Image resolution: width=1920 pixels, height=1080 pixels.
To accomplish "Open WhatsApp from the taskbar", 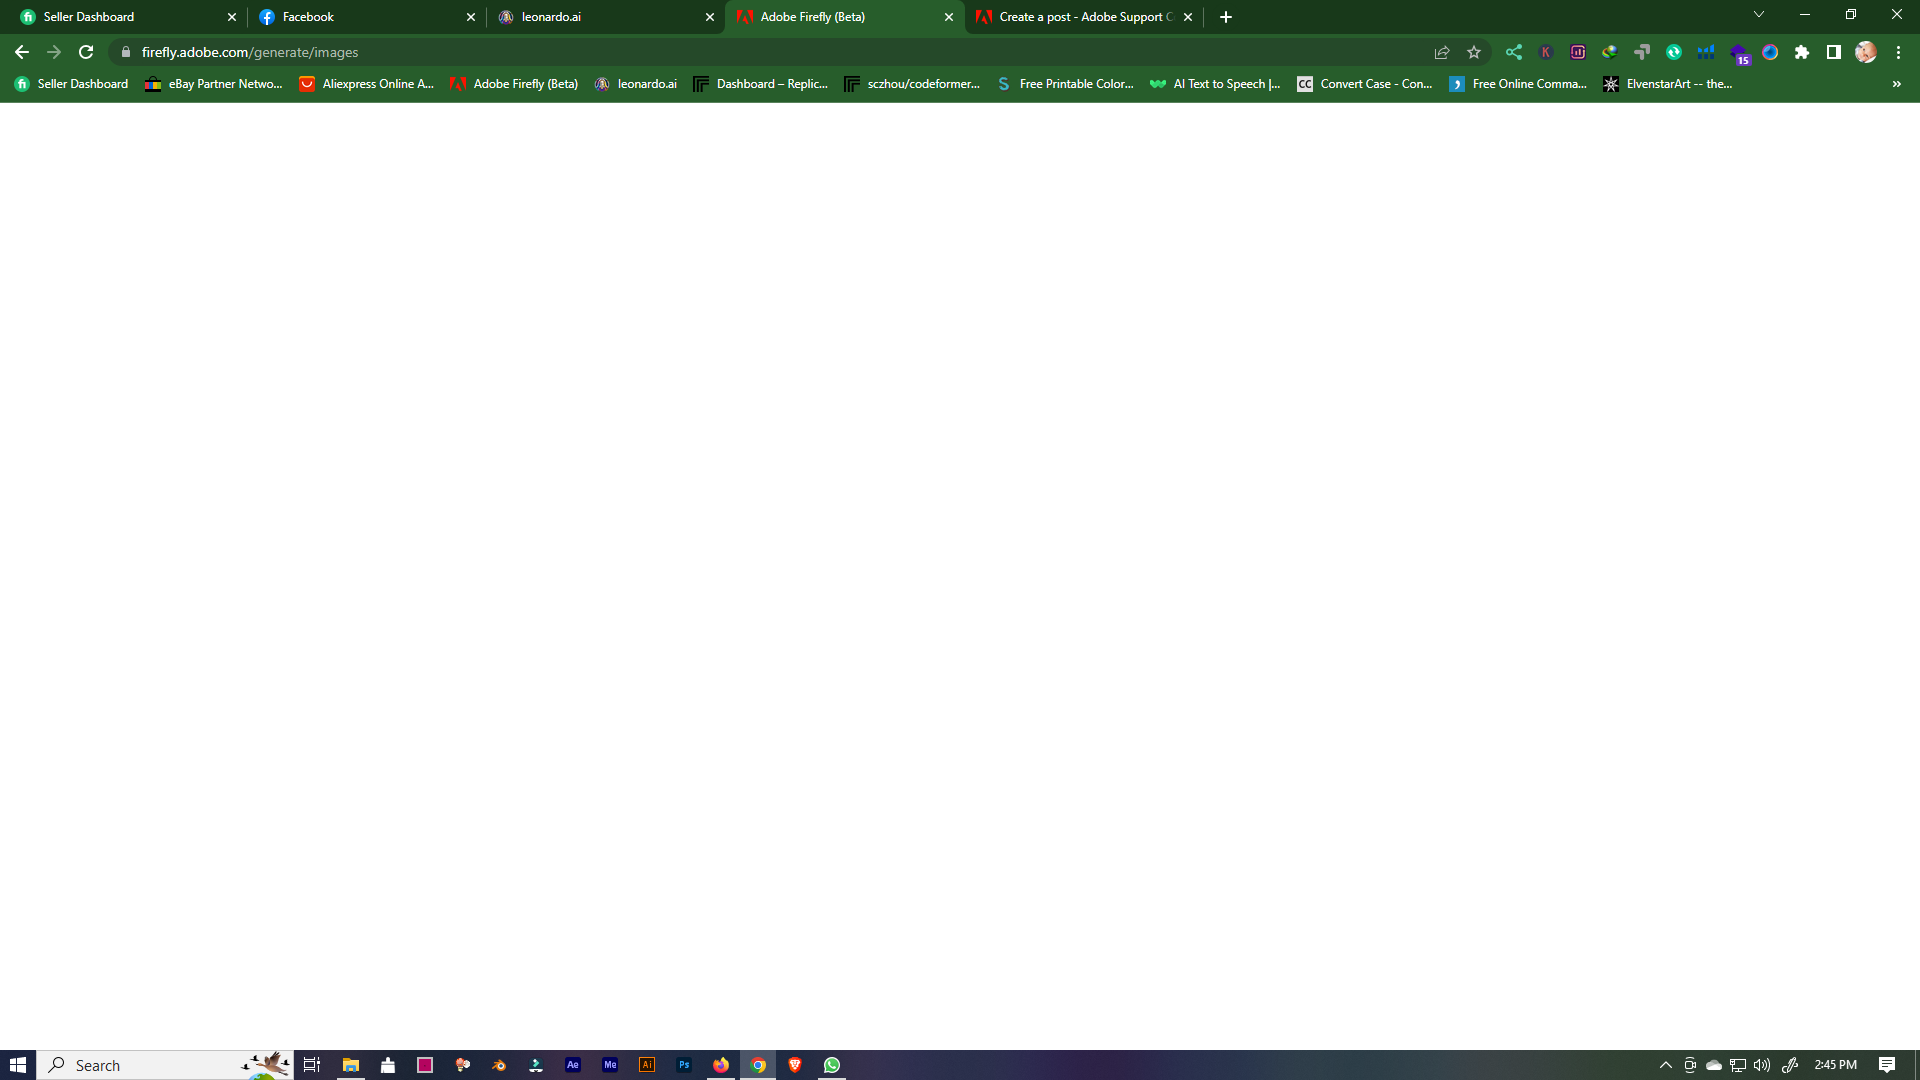I will (832, 1065).
